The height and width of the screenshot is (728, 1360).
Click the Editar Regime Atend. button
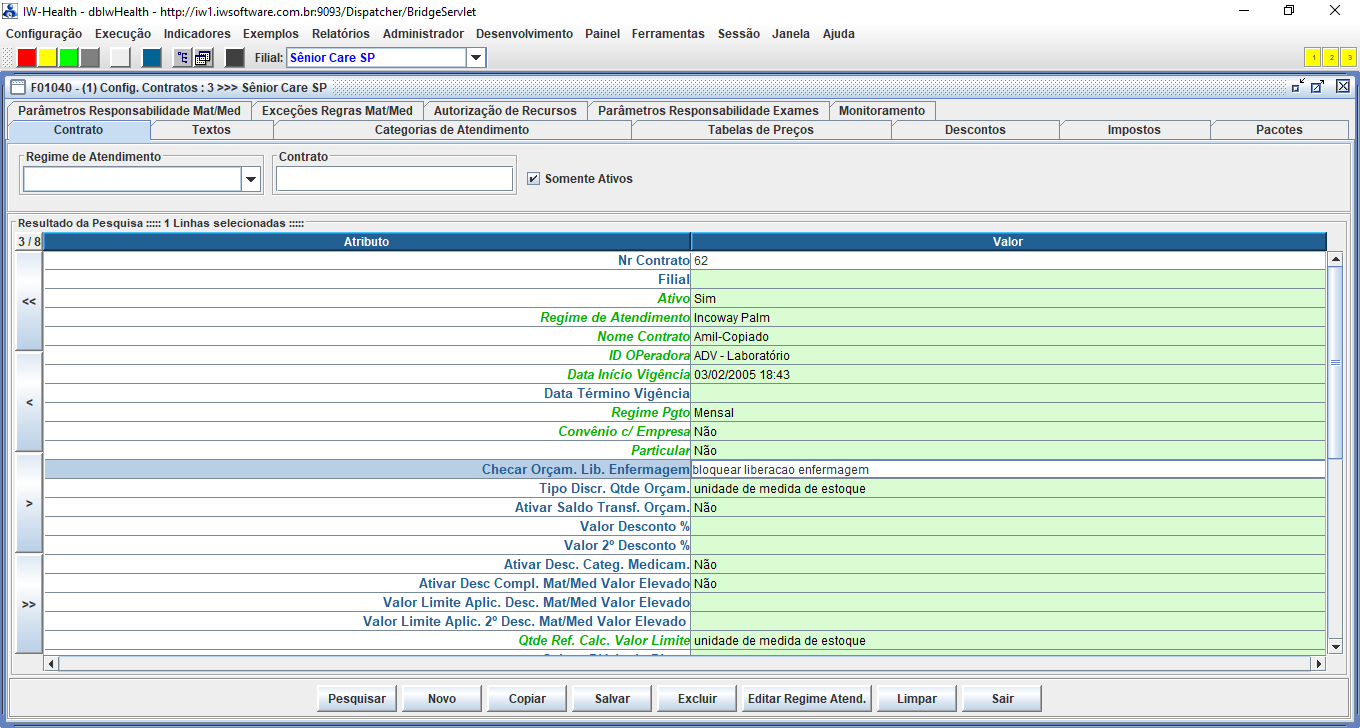pyautogui.click(x=807, y=699)
